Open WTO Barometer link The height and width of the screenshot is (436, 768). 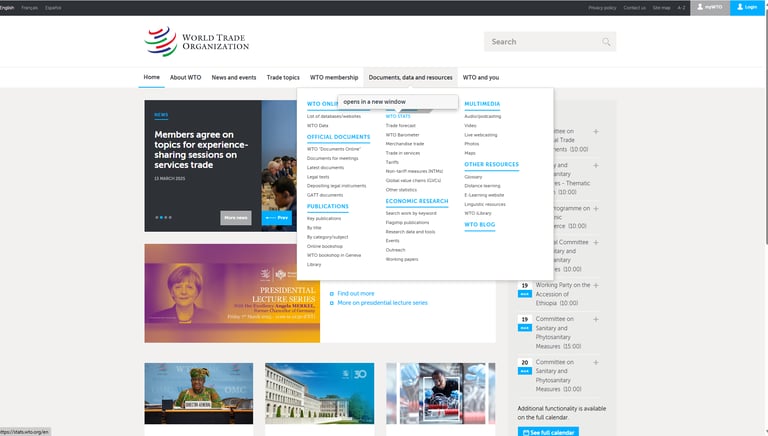click(x=402, y=135)
